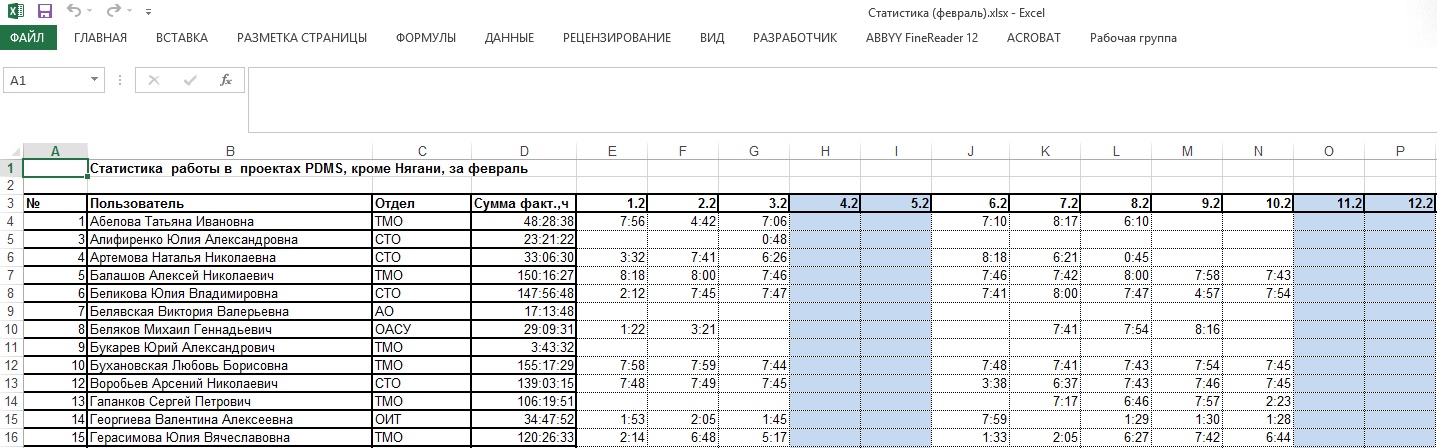Customize the Quick Access Toolbar dropdown
1437x448 pixels.
coord(148,12)
